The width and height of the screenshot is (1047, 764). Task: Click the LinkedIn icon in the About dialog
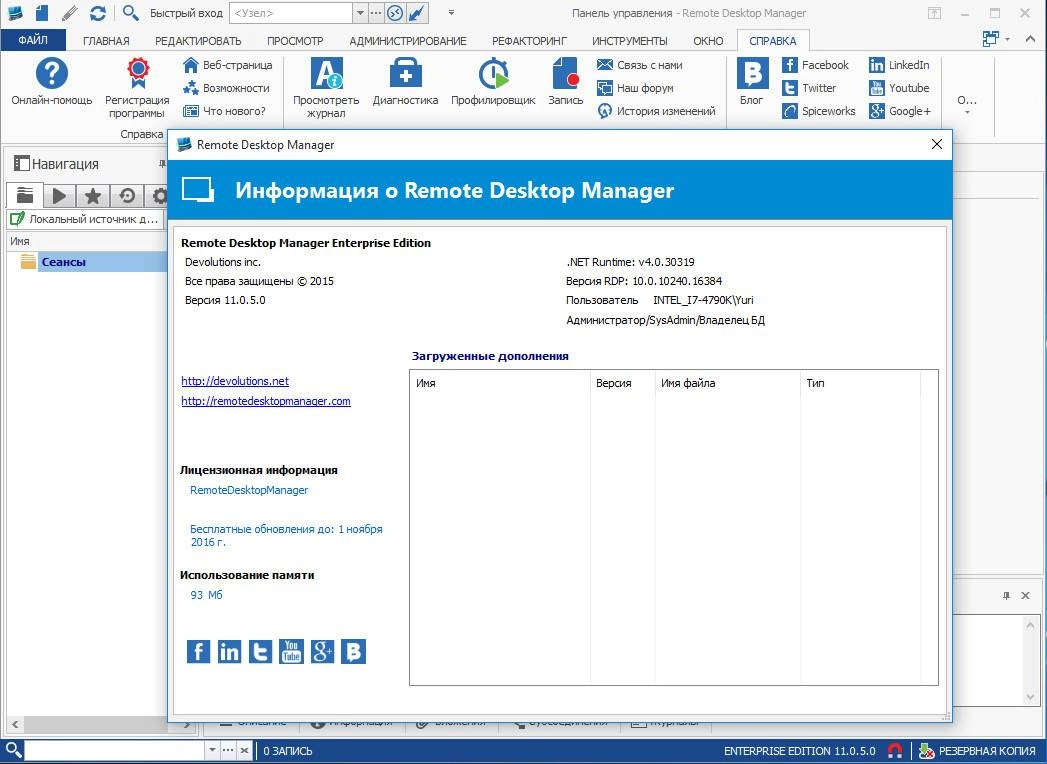point(229,651)
